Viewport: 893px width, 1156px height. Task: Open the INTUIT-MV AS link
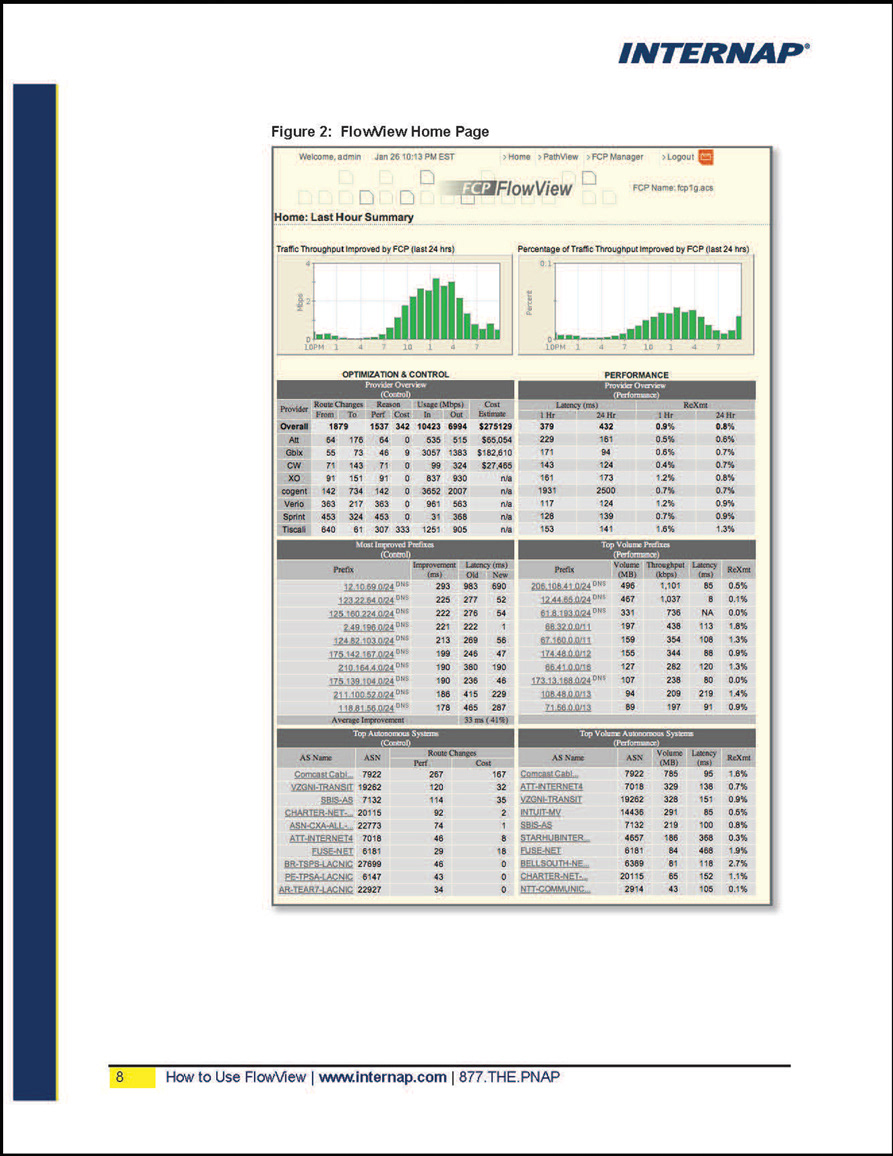[541, 812]
